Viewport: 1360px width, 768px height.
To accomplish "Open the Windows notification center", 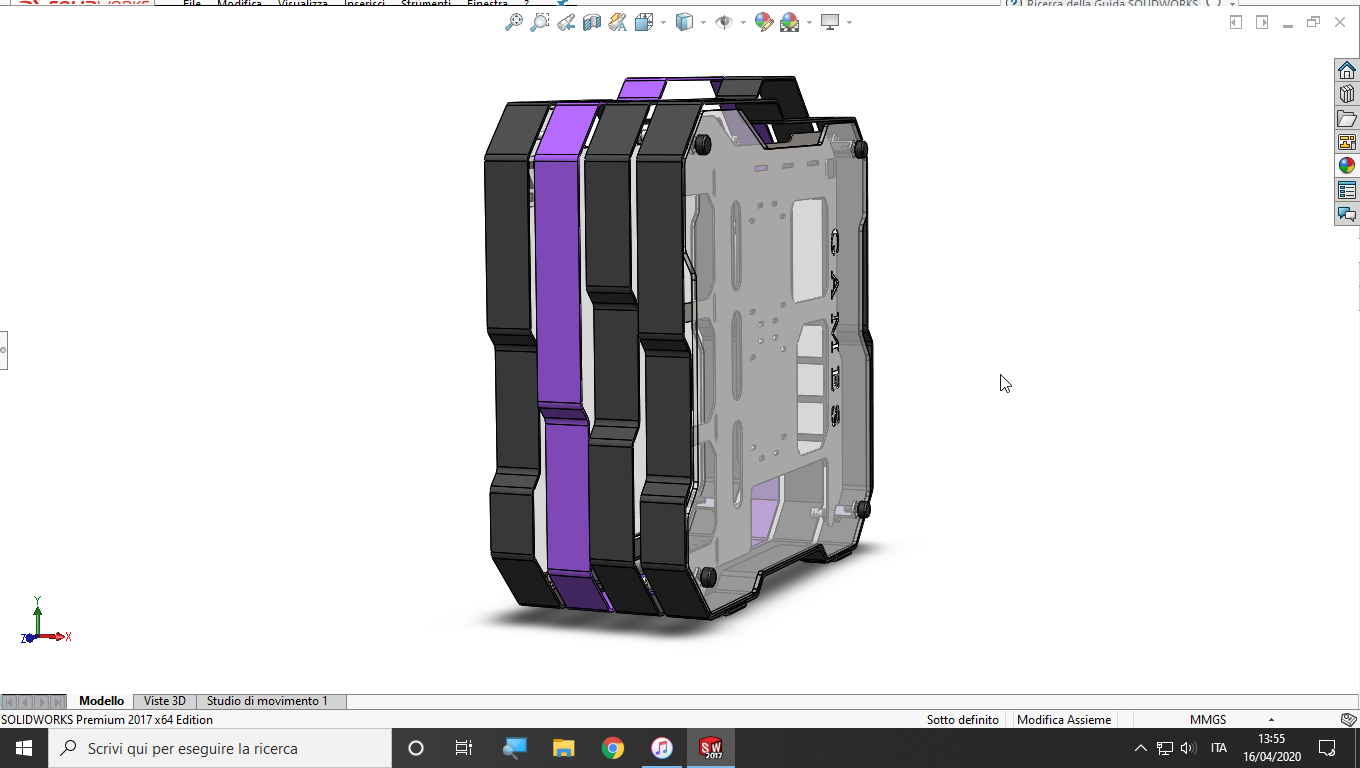I will [x=1327, y=748].
